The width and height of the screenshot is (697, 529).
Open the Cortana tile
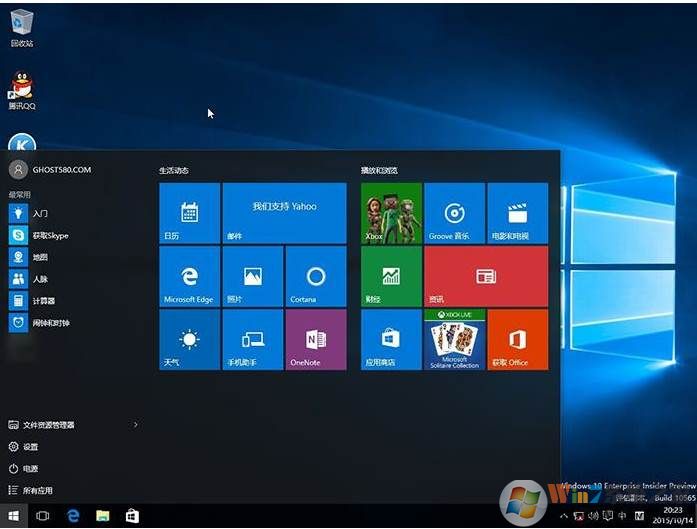316,276
